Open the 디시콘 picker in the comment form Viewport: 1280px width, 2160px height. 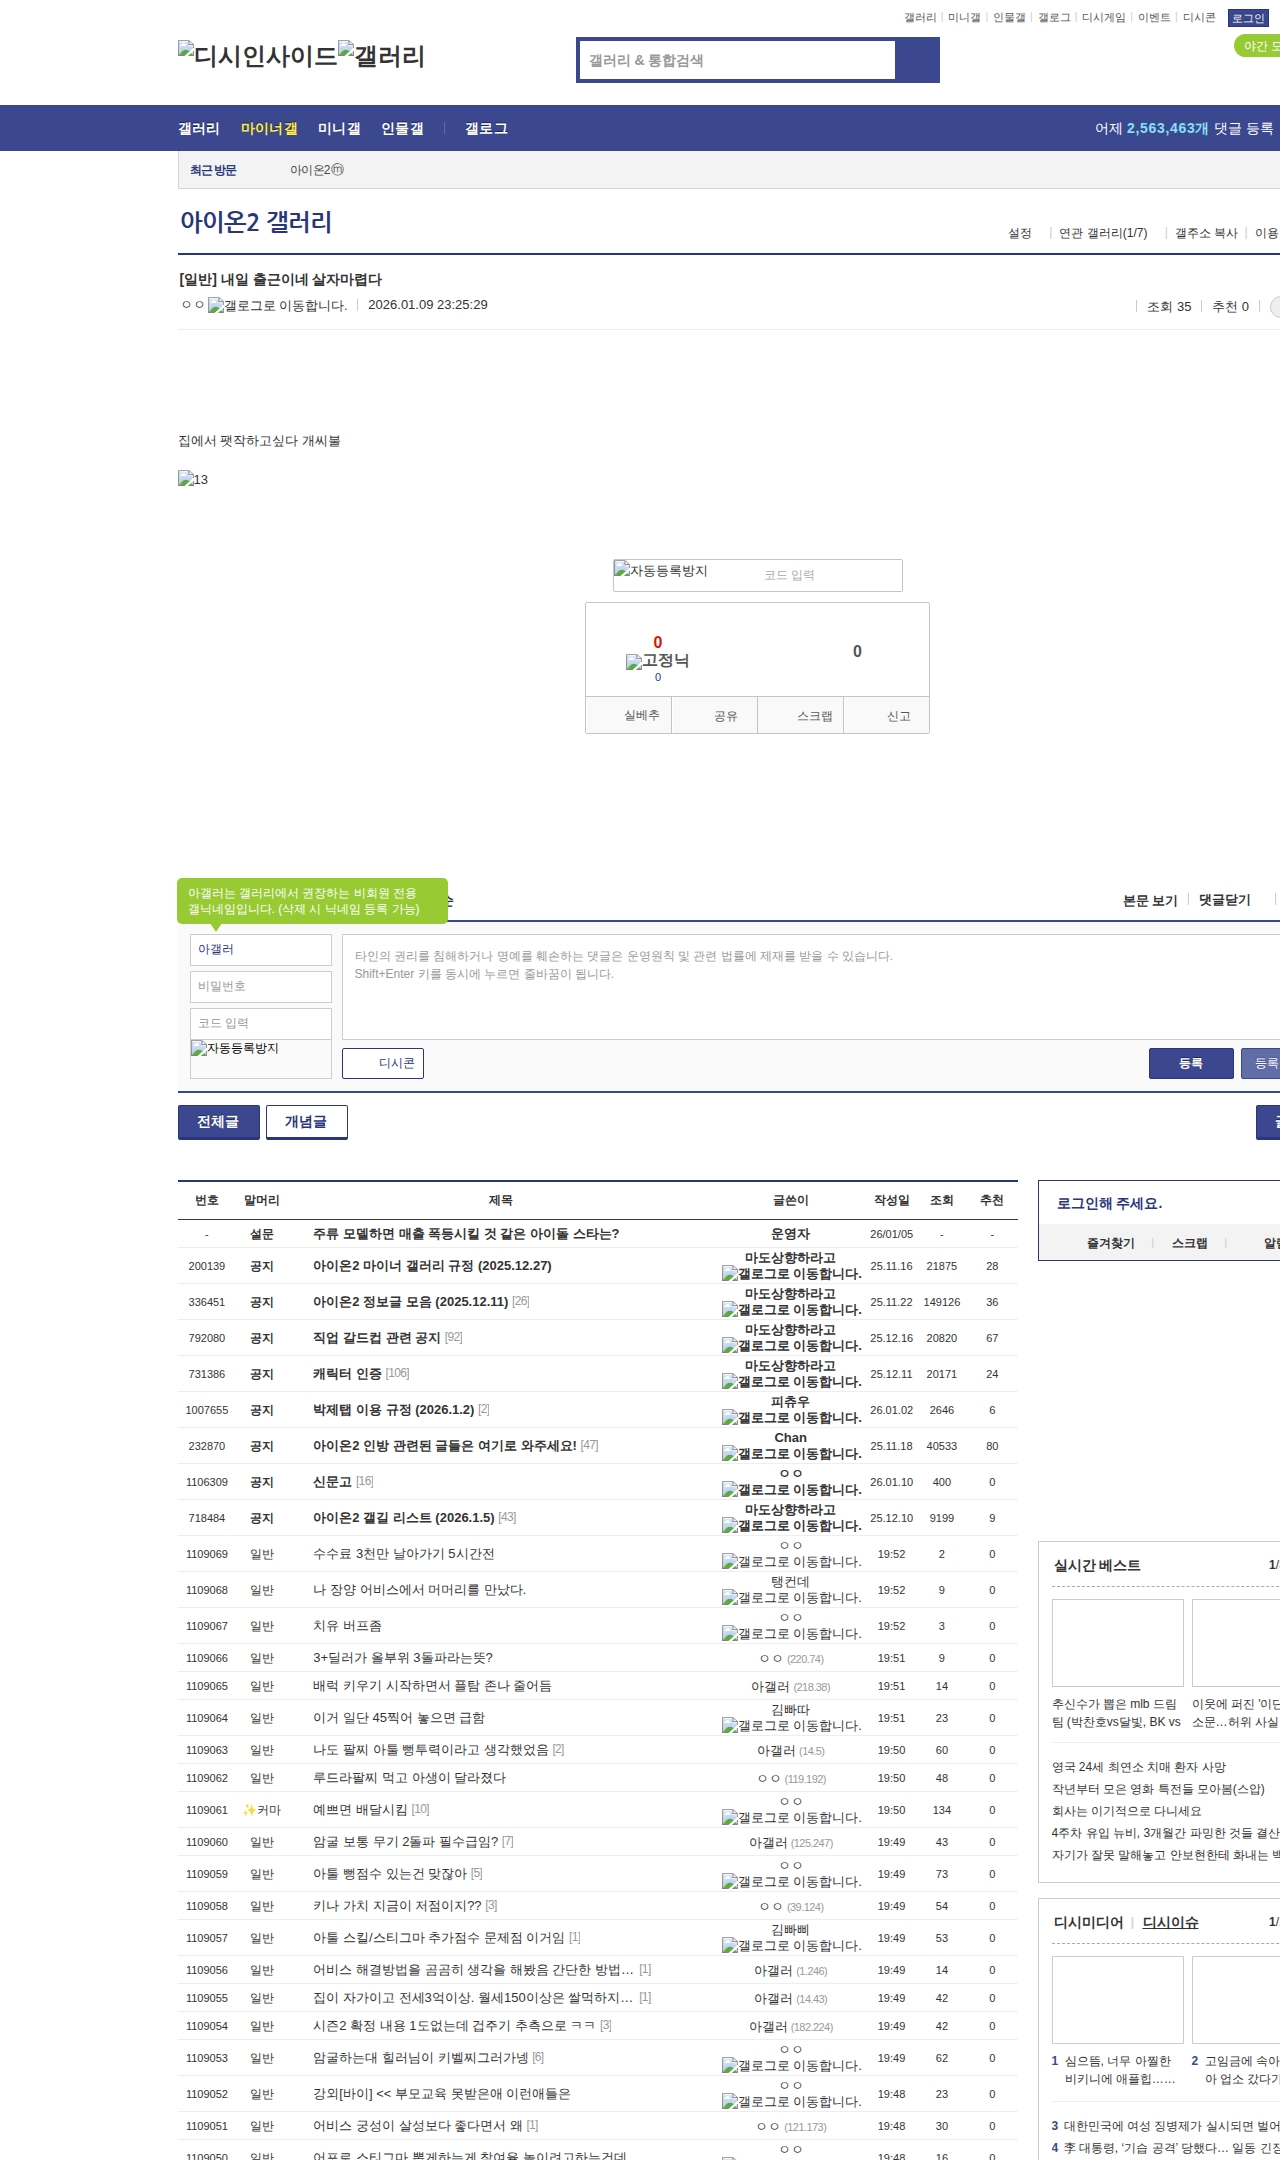(383, 1063)
